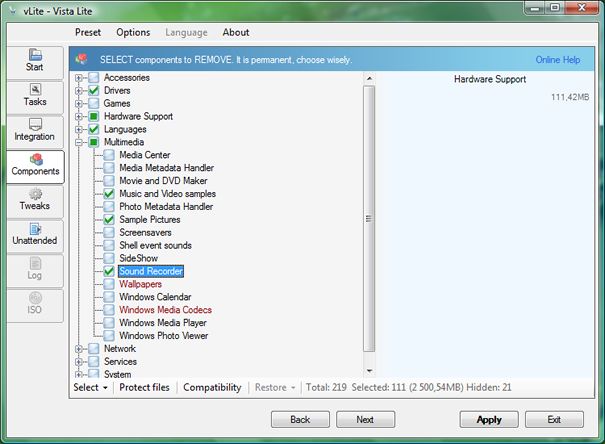
Task: Open the Unattended tab
Action: 35,236
